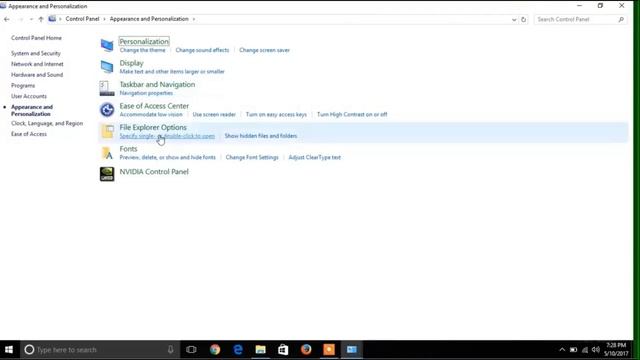Image resolution: width=640 pixels, height=360 pixels.
Task: Click Change sound effects
Action: 202,50
